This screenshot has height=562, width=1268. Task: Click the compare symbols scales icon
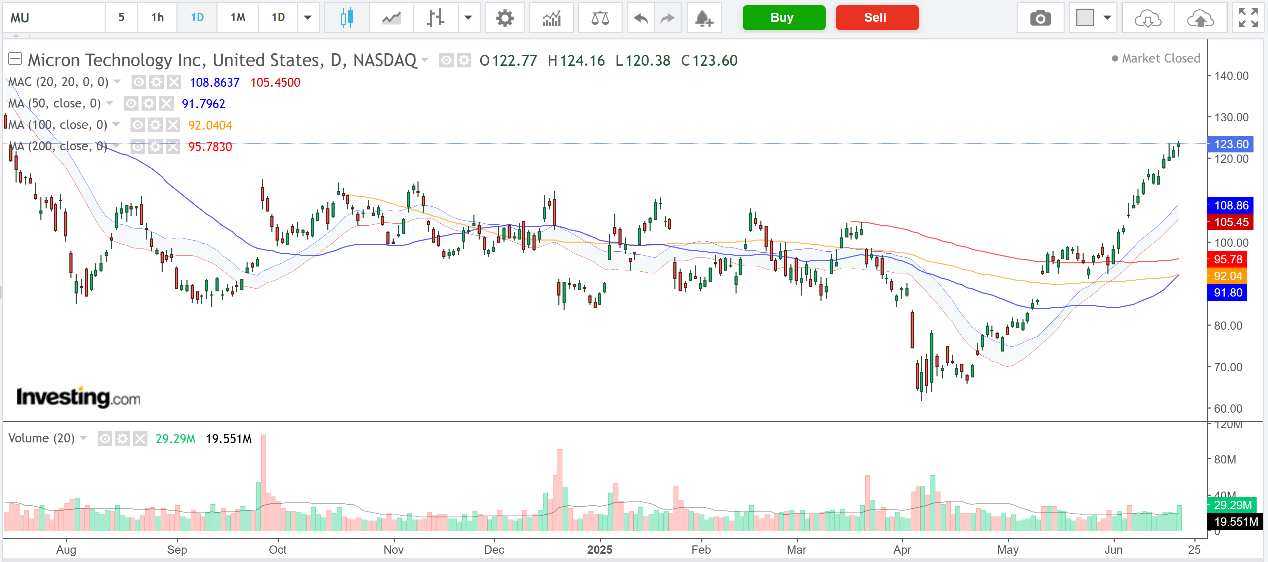(599, 18)
